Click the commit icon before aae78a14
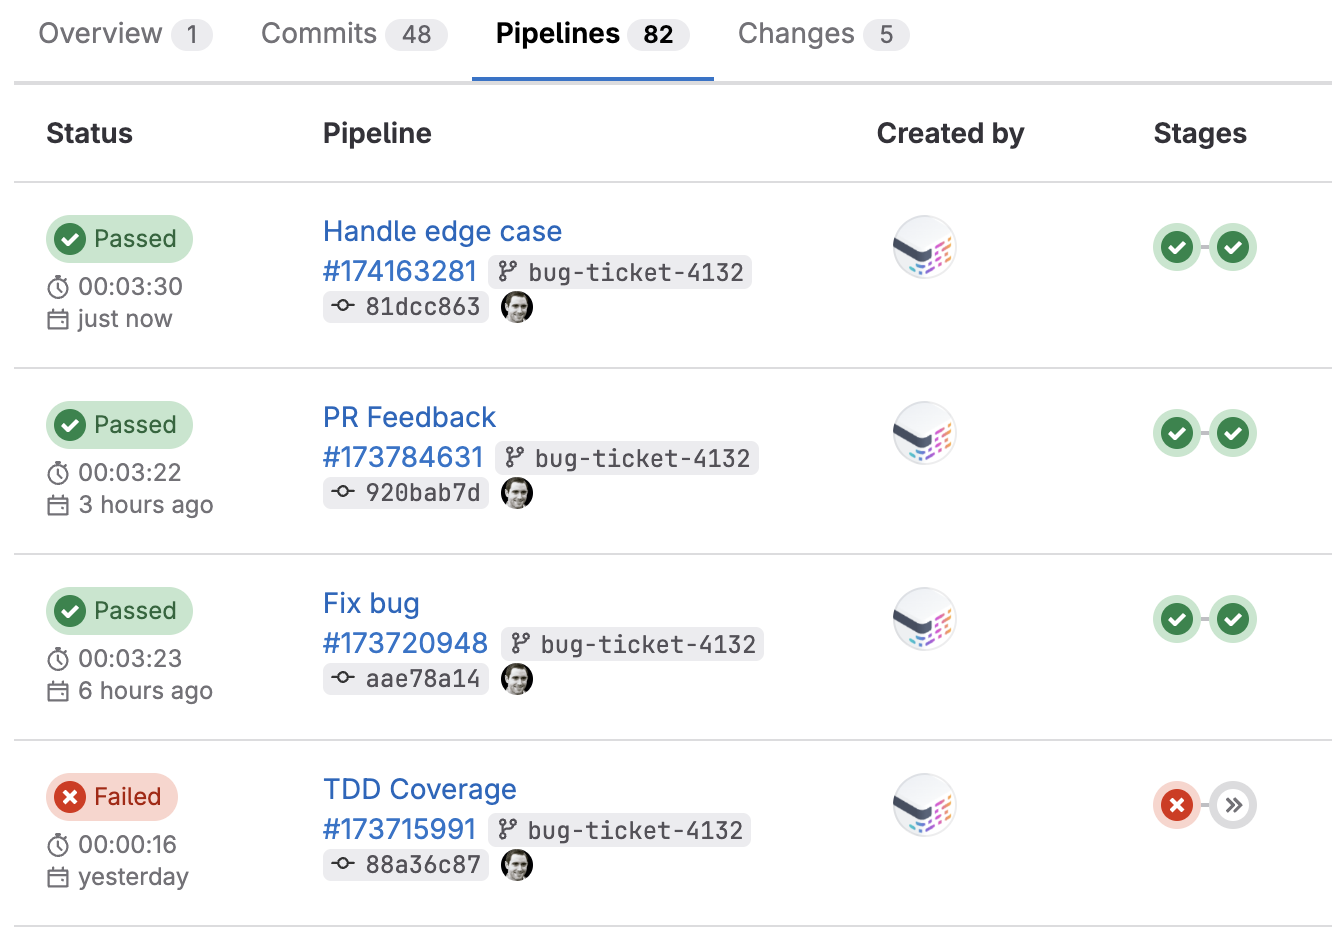 coord(341,678)
